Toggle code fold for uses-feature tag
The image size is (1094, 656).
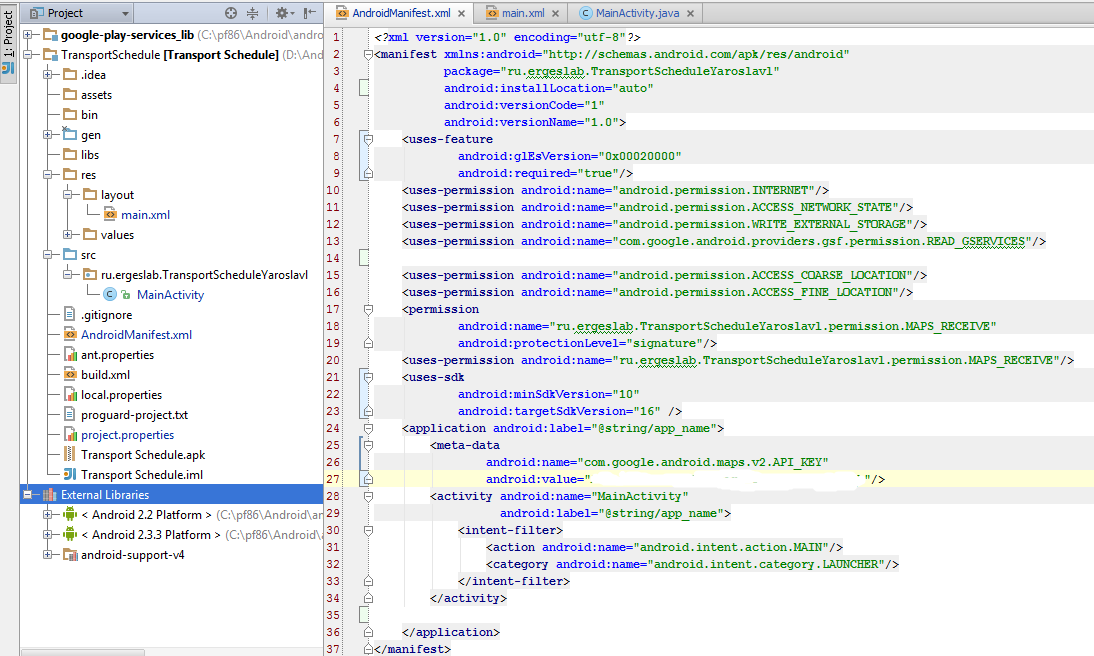tap(368, 139)
